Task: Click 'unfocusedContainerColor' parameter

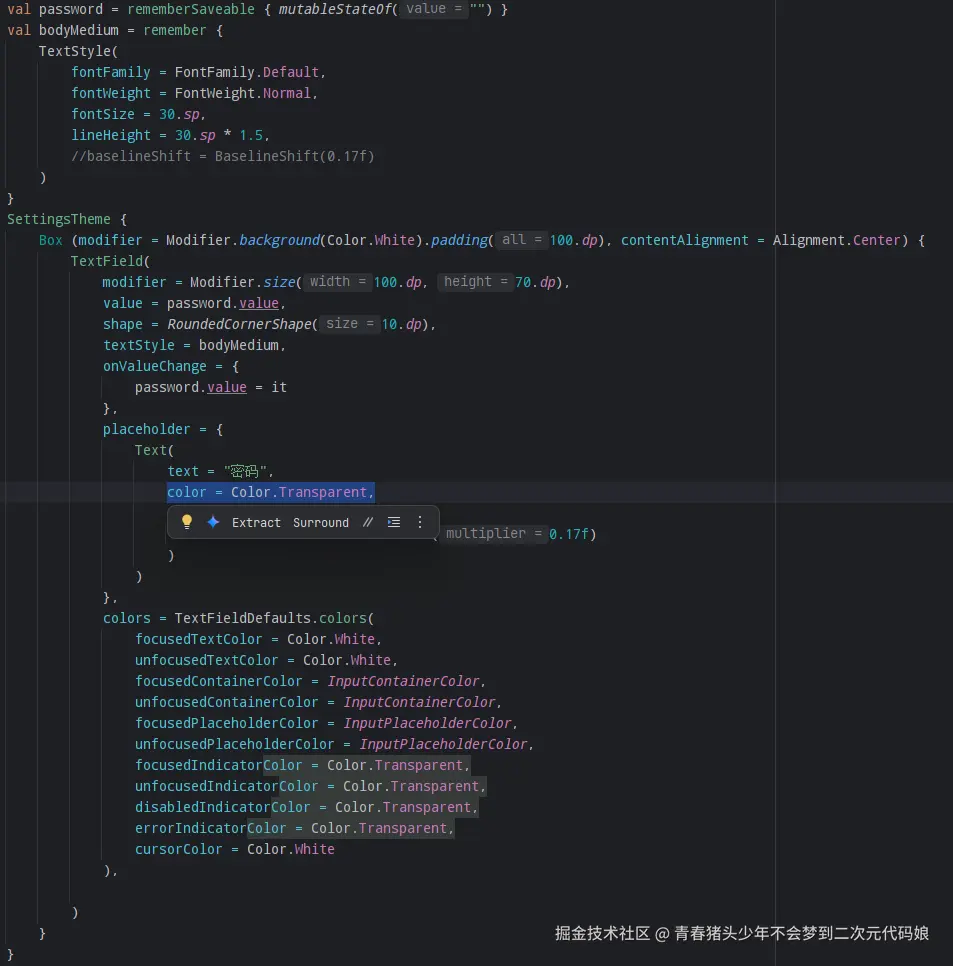Action: 227,702
